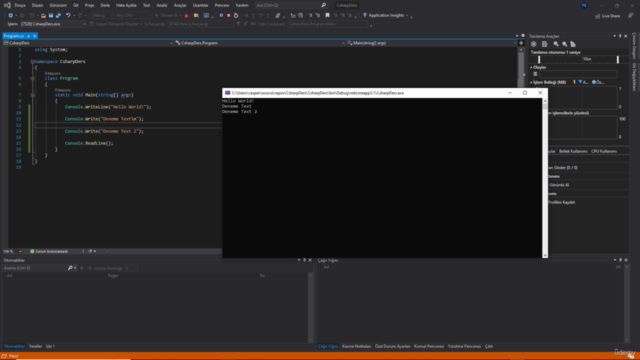
Task: Switch to the Kesme Noktaları tab
Action: coord(356,346)
